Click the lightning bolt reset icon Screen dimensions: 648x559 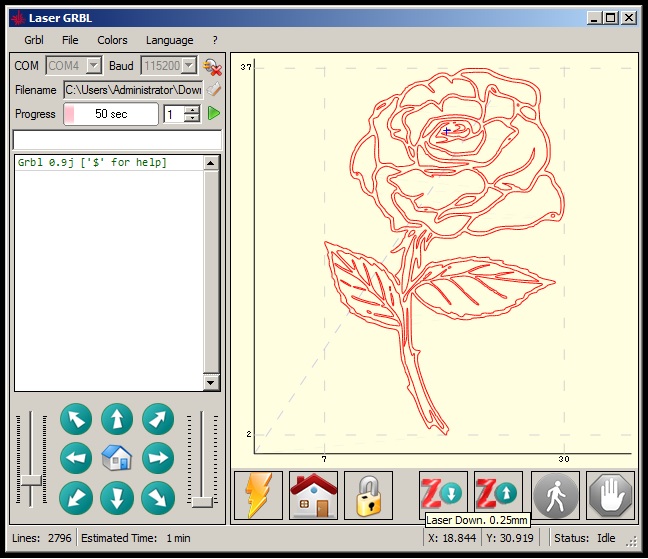tap(258, 495)
